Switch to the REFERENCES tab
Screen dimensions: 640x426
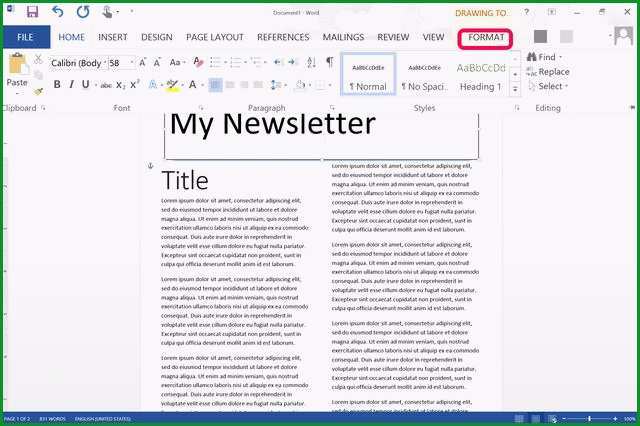click(283, 37)
